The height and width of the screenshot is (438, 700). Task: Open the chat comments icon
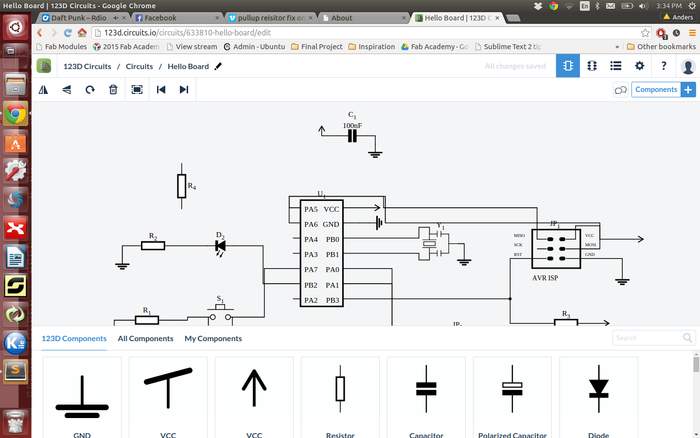(x=621, y=90)
